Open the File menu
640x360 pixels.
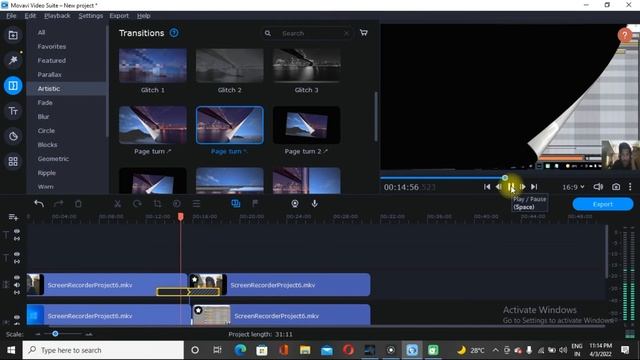pos(11,16)
